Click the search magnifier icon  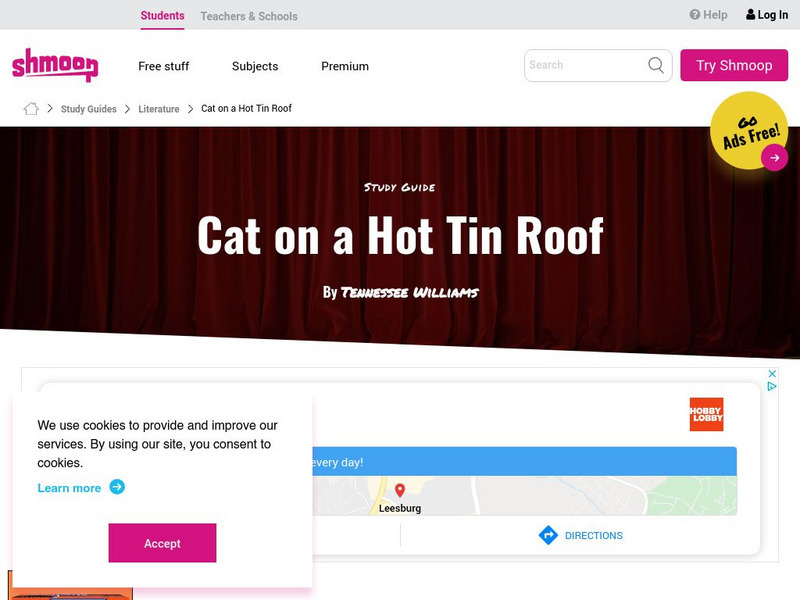[x=656, y=65]
